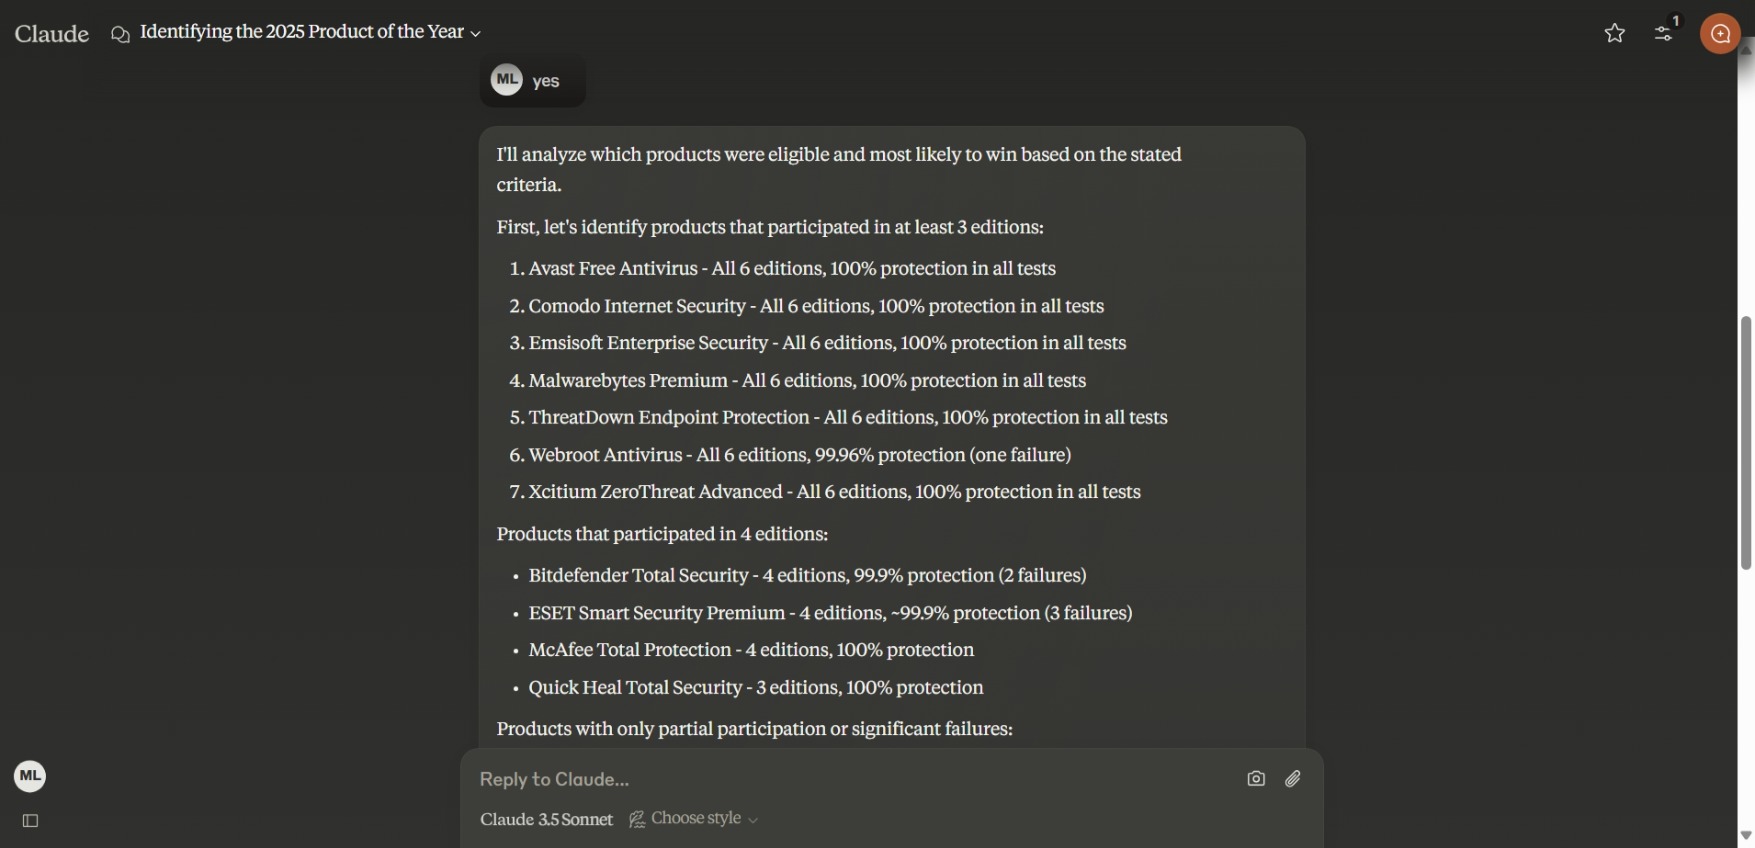Click the user message saying yes
This screenshot has width=1755, height=848.
533,81
